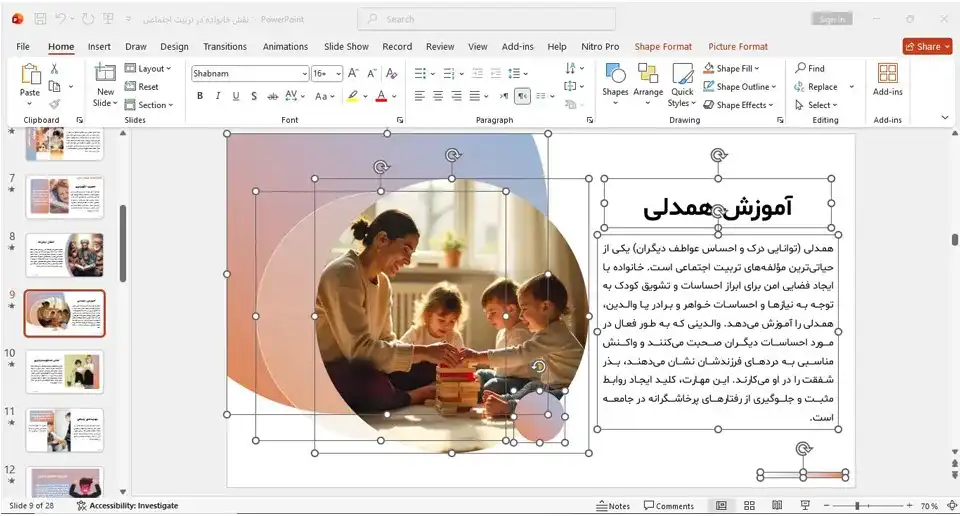This screenshot has height=516, width=960.
Task: Toggle Strikethrough formatting
Action: pos(272,96)
